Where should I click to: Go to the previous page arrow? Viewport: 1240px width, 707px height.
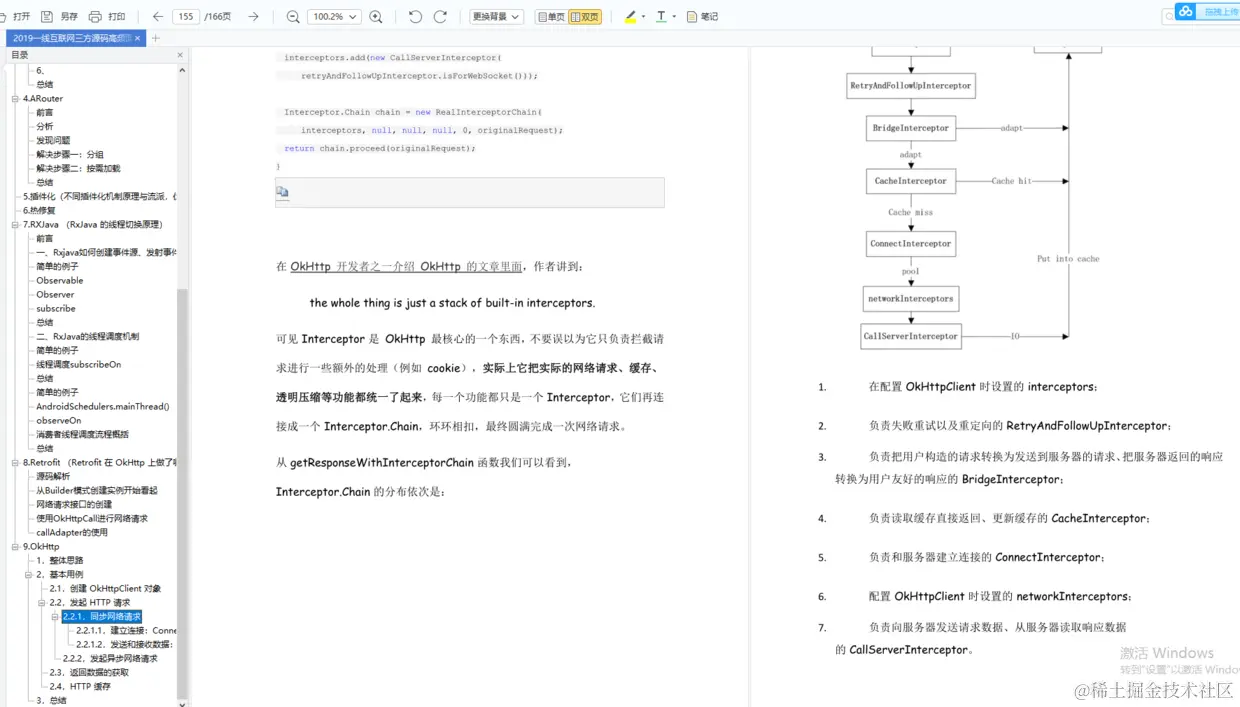[158, 17]
